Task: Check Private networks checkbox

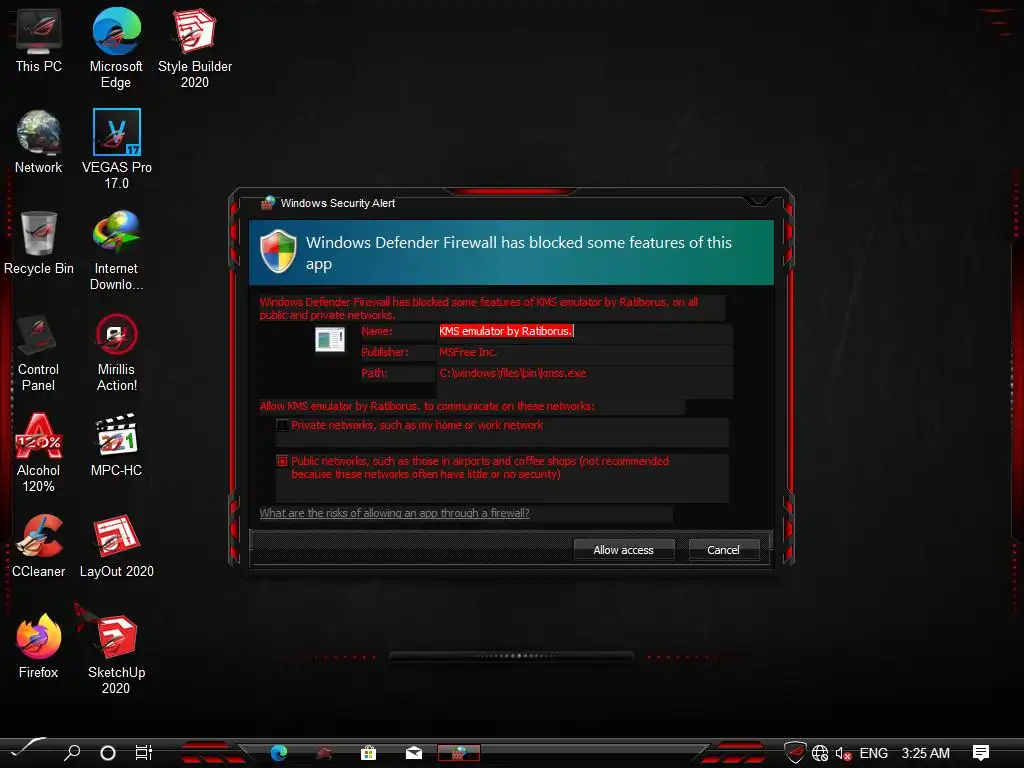Action: [282, 425]
